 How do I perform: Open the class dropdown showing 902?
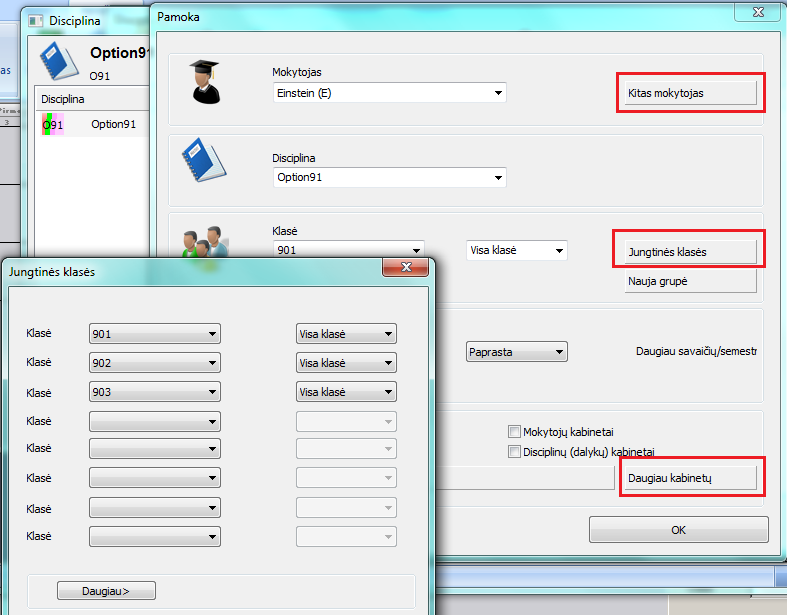pyautogui.click(x=154, y=363)
